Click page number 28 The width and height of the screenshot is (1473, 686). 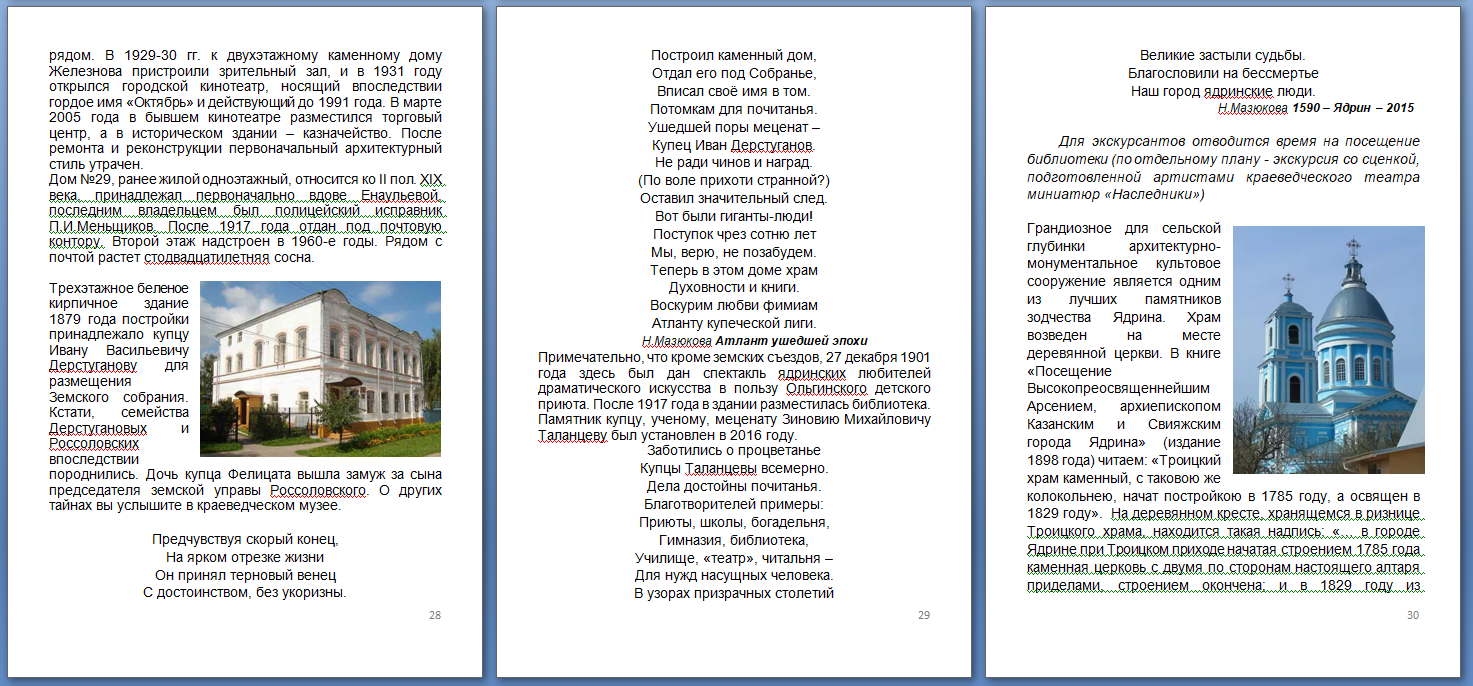[435, 615]
